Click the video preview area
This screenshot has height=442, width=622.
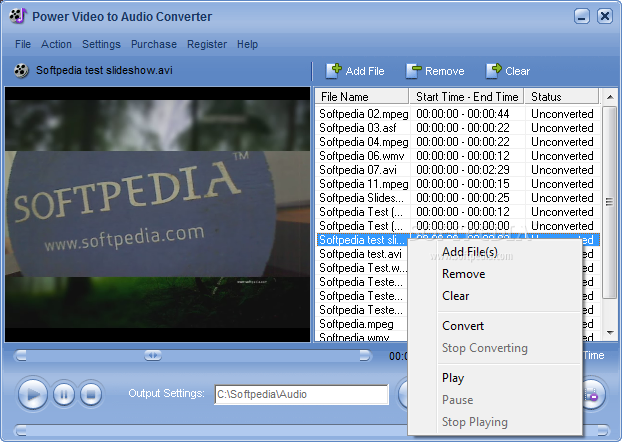pos(157,214)
